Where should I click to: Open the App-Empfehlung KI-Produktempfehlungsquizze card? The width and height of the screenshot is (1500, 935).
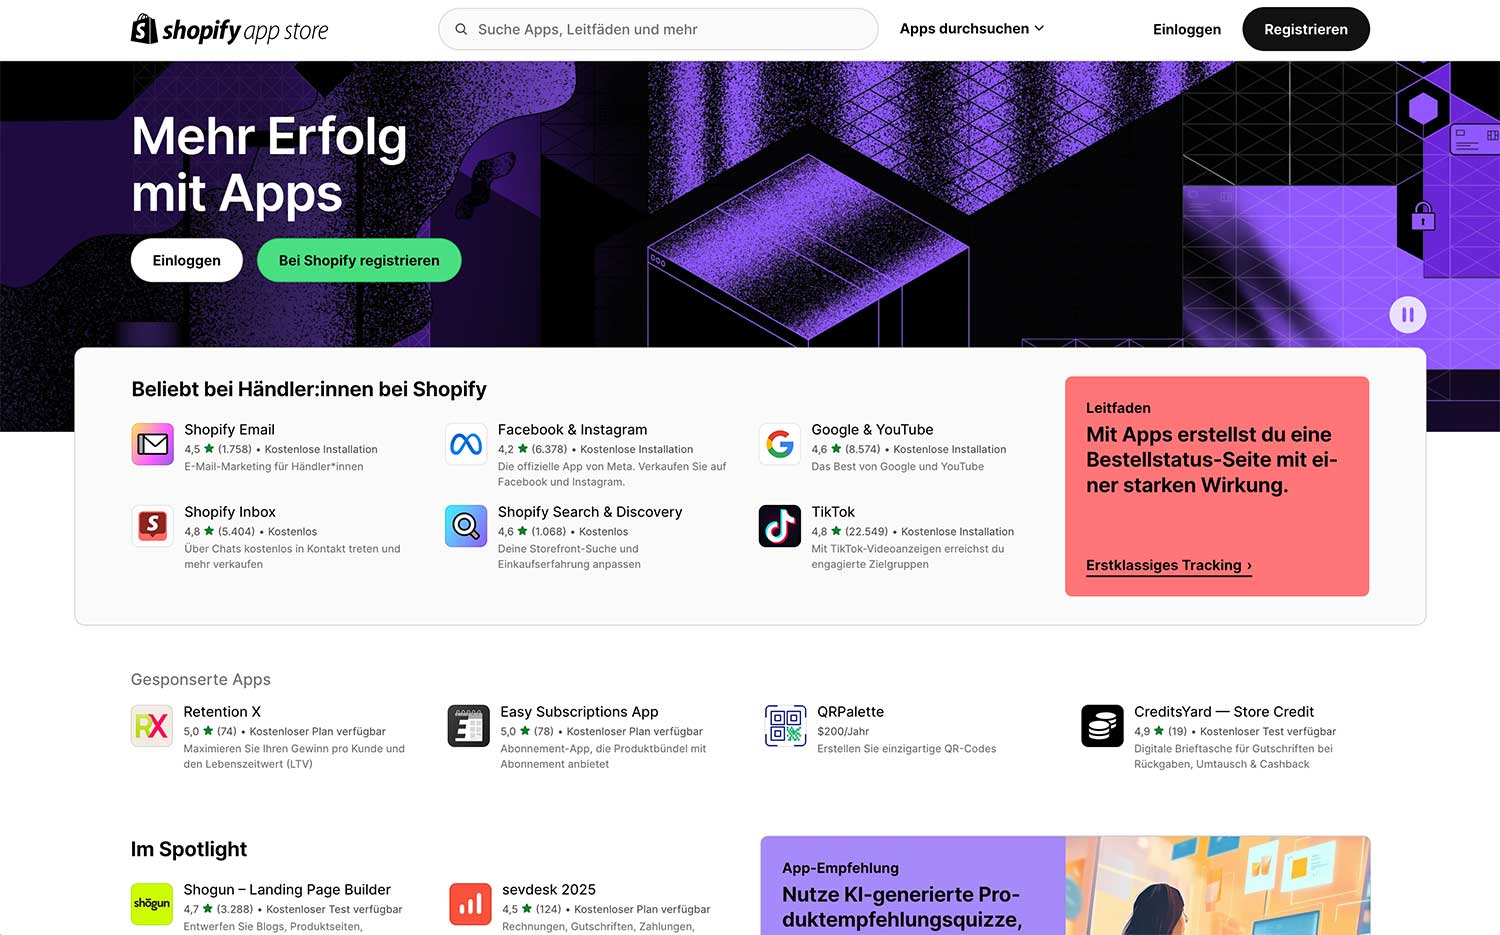pyautogui.click(x=1065, y=886)
